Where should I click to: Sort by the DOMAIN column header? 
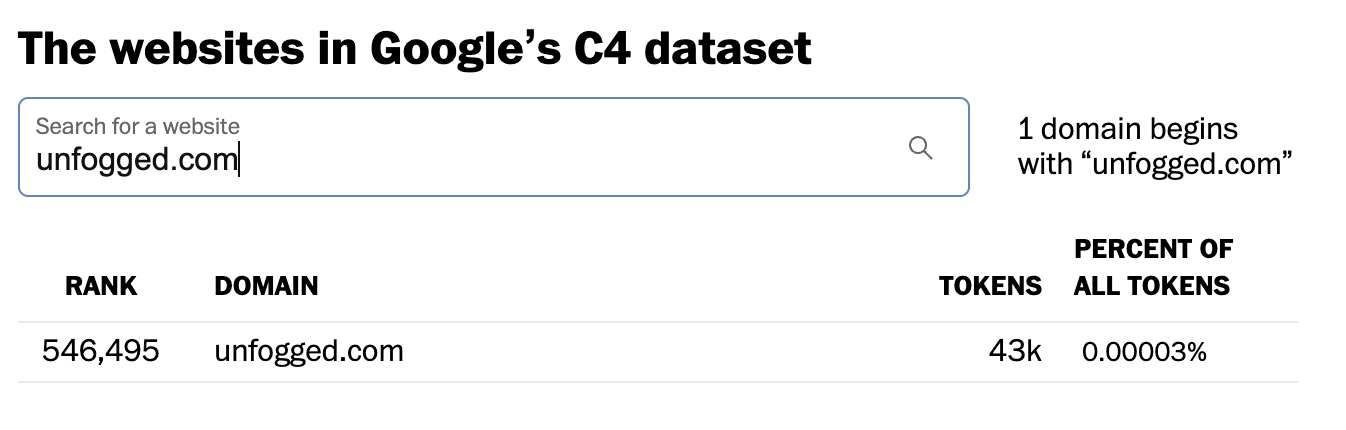[x=266, y=286]
